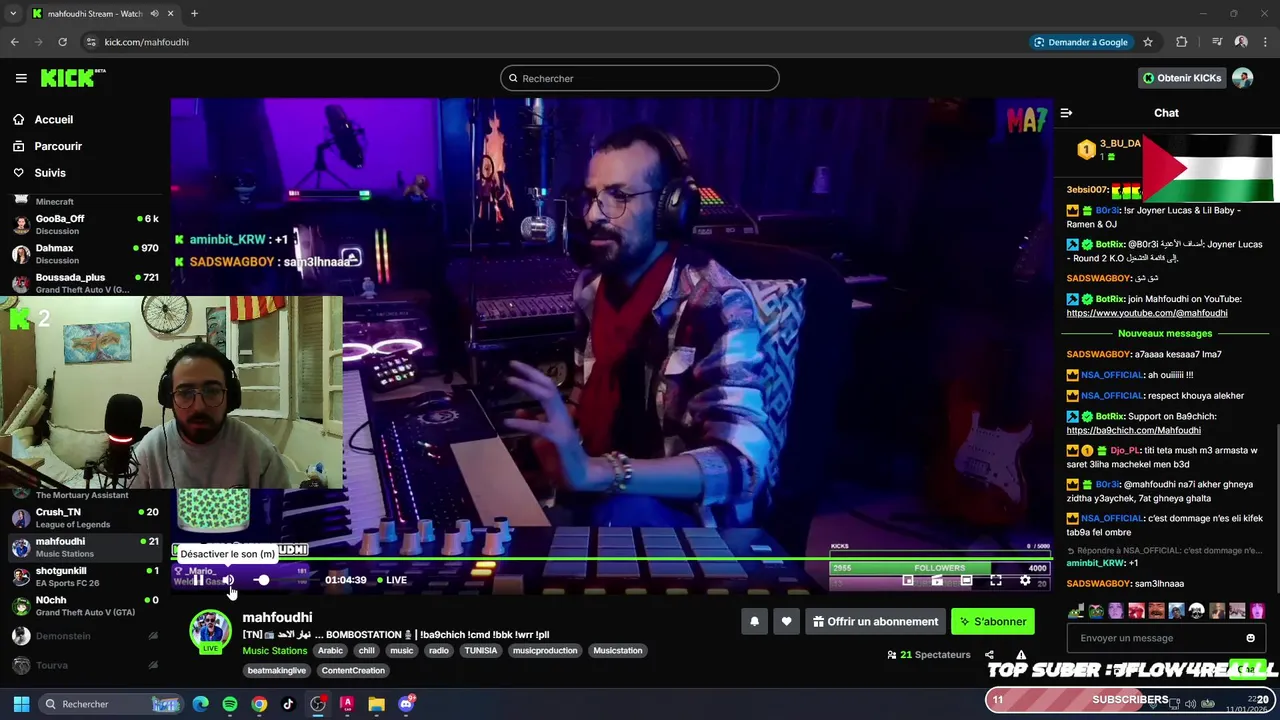Image resolution: width=1280 pixels, height=720 pixels.
Task: Select the chill tag
Action: pyautogui.click(x=366, y=650)
